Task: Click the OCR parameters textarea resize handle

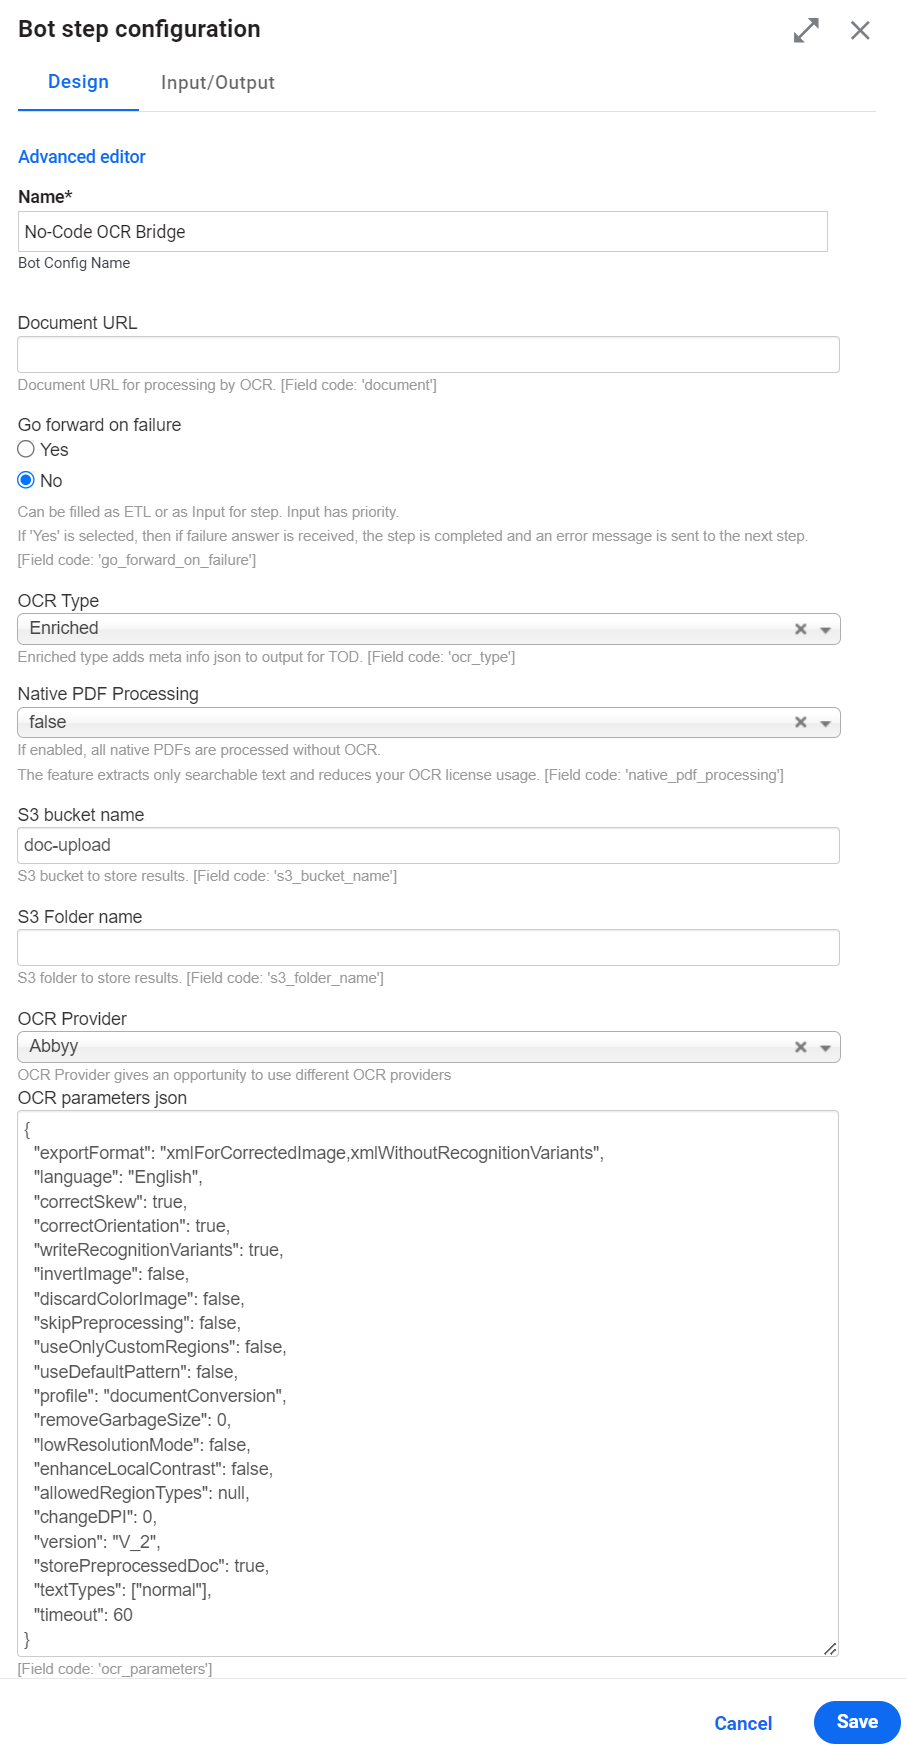Action: [830, 1648]
